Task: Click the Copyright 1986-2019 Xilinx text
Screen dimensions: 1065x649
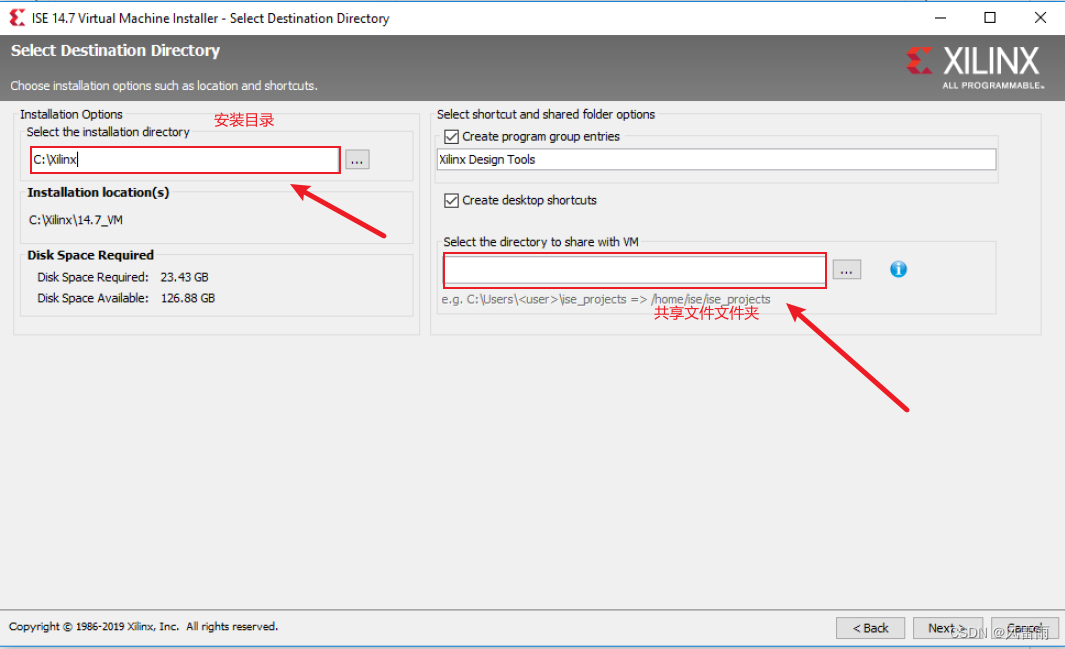Action: click(x=143, y=627)
